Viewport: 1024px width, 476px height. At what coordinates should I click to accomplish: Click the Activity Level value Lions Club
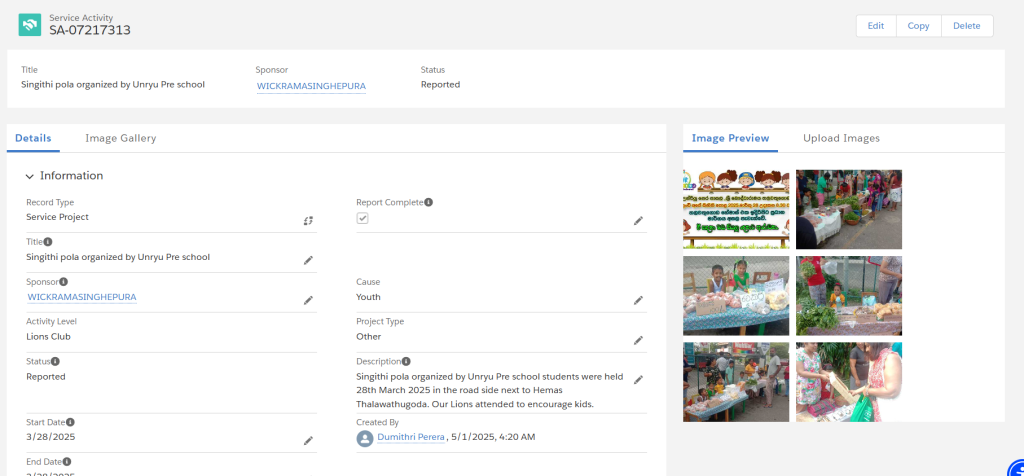(x=48, y=337)
